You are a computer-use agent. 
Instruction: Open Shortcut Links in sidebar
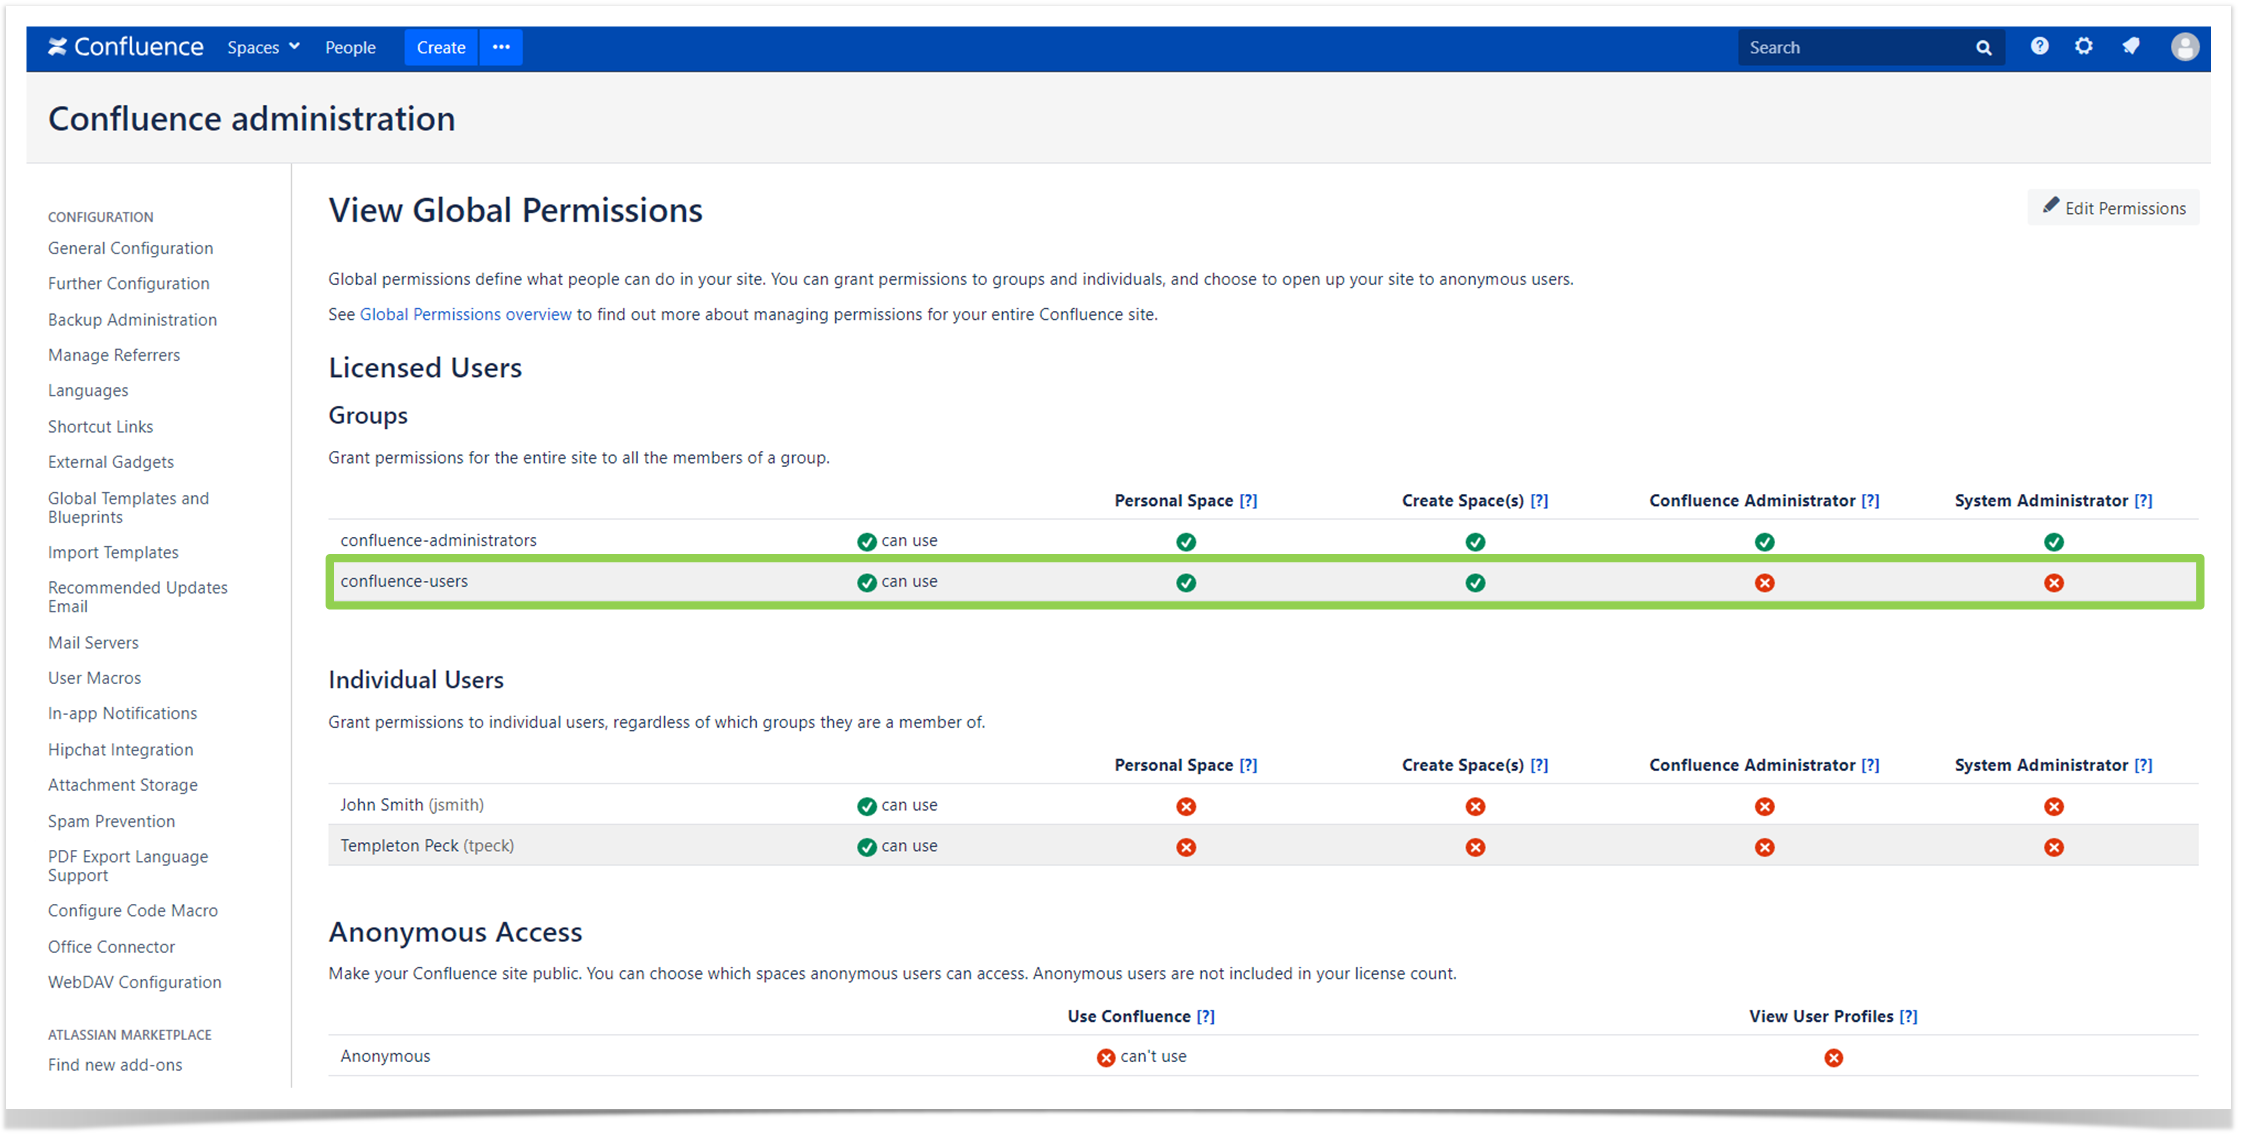click(x=100, y=426)
